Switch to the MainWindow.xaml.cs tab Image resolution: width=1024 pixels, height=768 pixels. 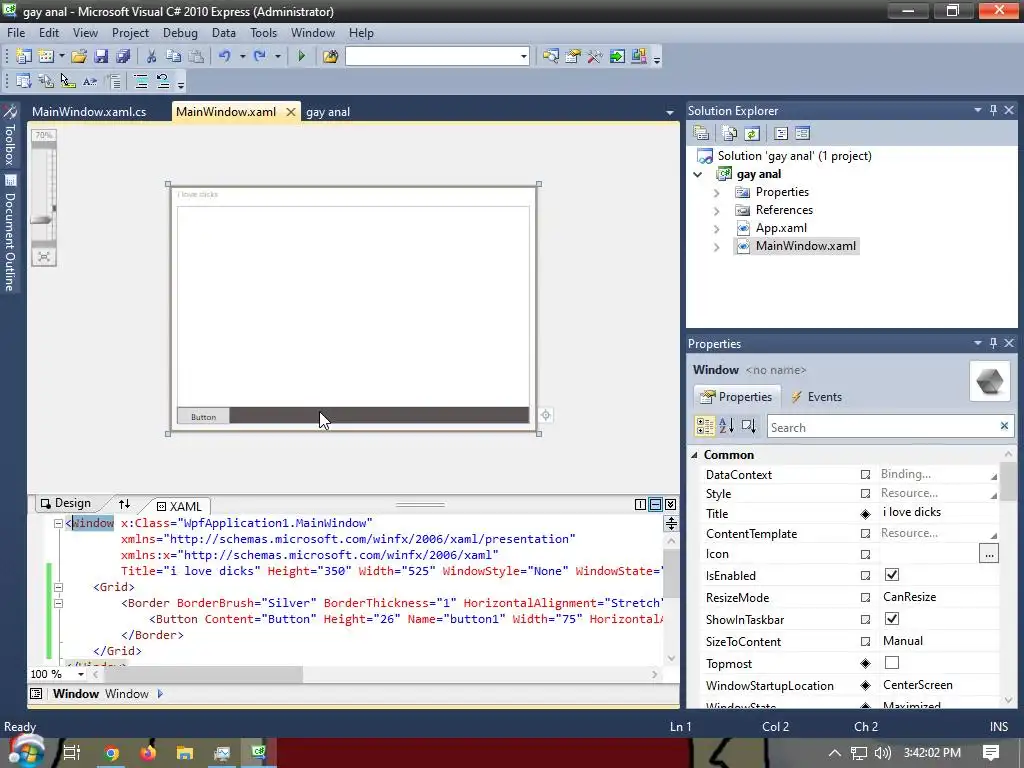89,112
